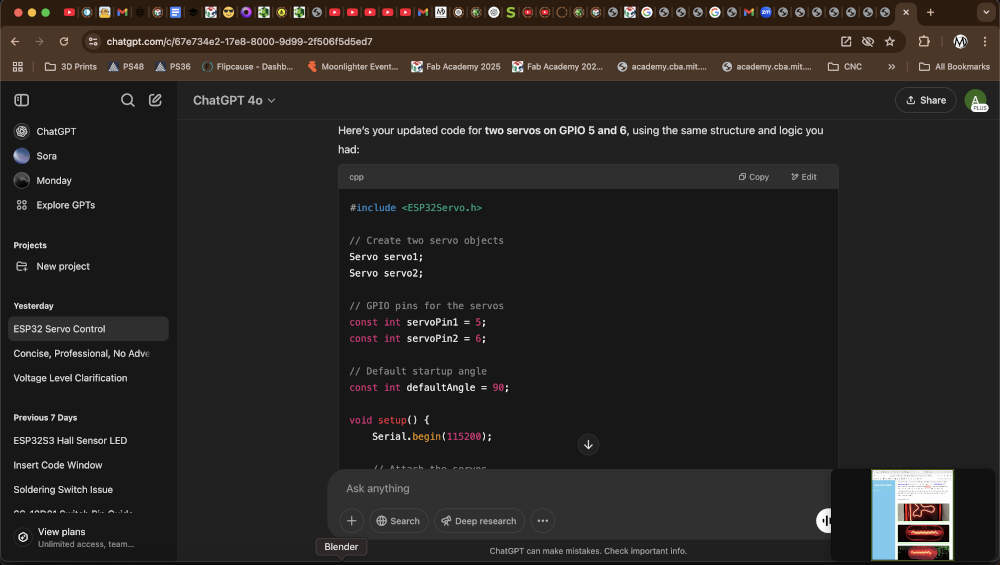
Task: Open the page in app icon
Action: [x=846, y=41]
